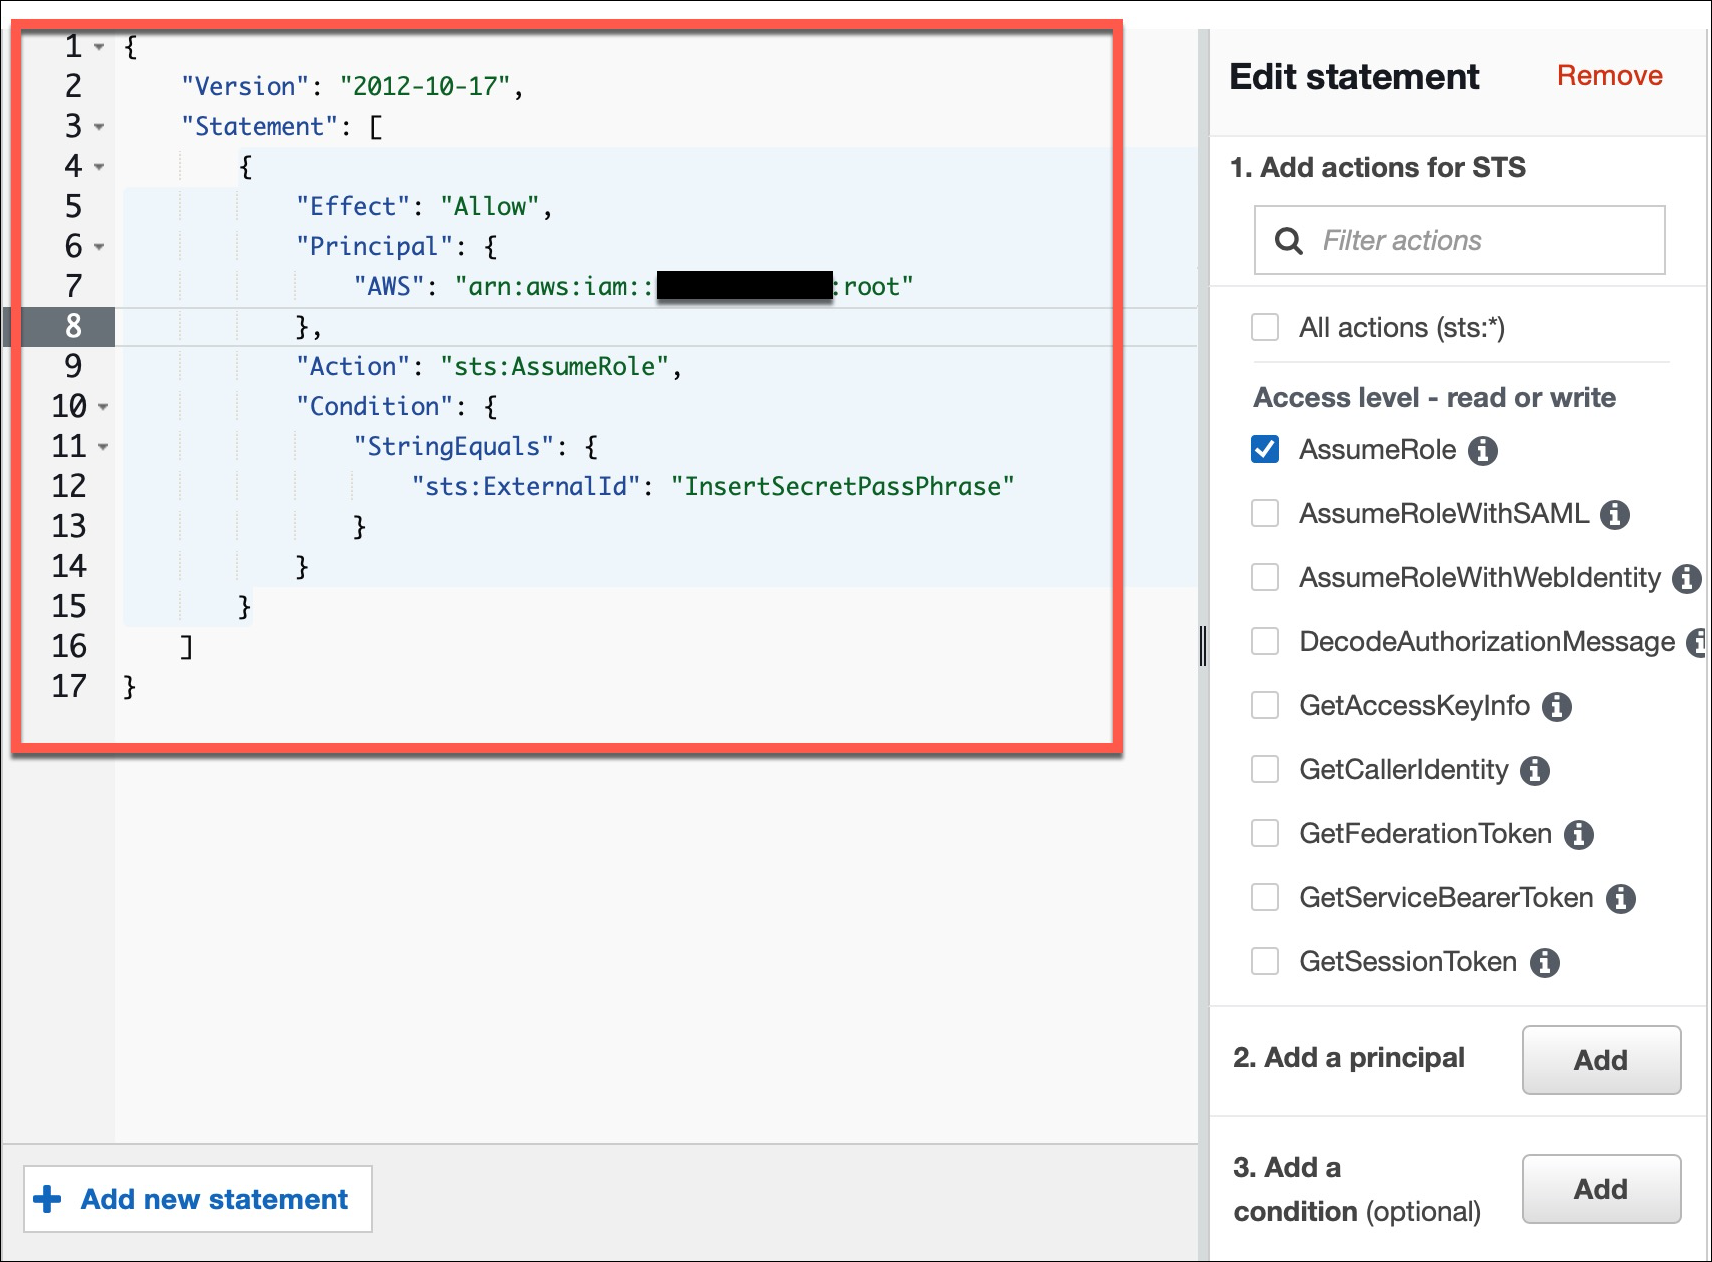Click line number 17 in the gutter
This screenshot has height=1262, width=1712.
(69, 686)
